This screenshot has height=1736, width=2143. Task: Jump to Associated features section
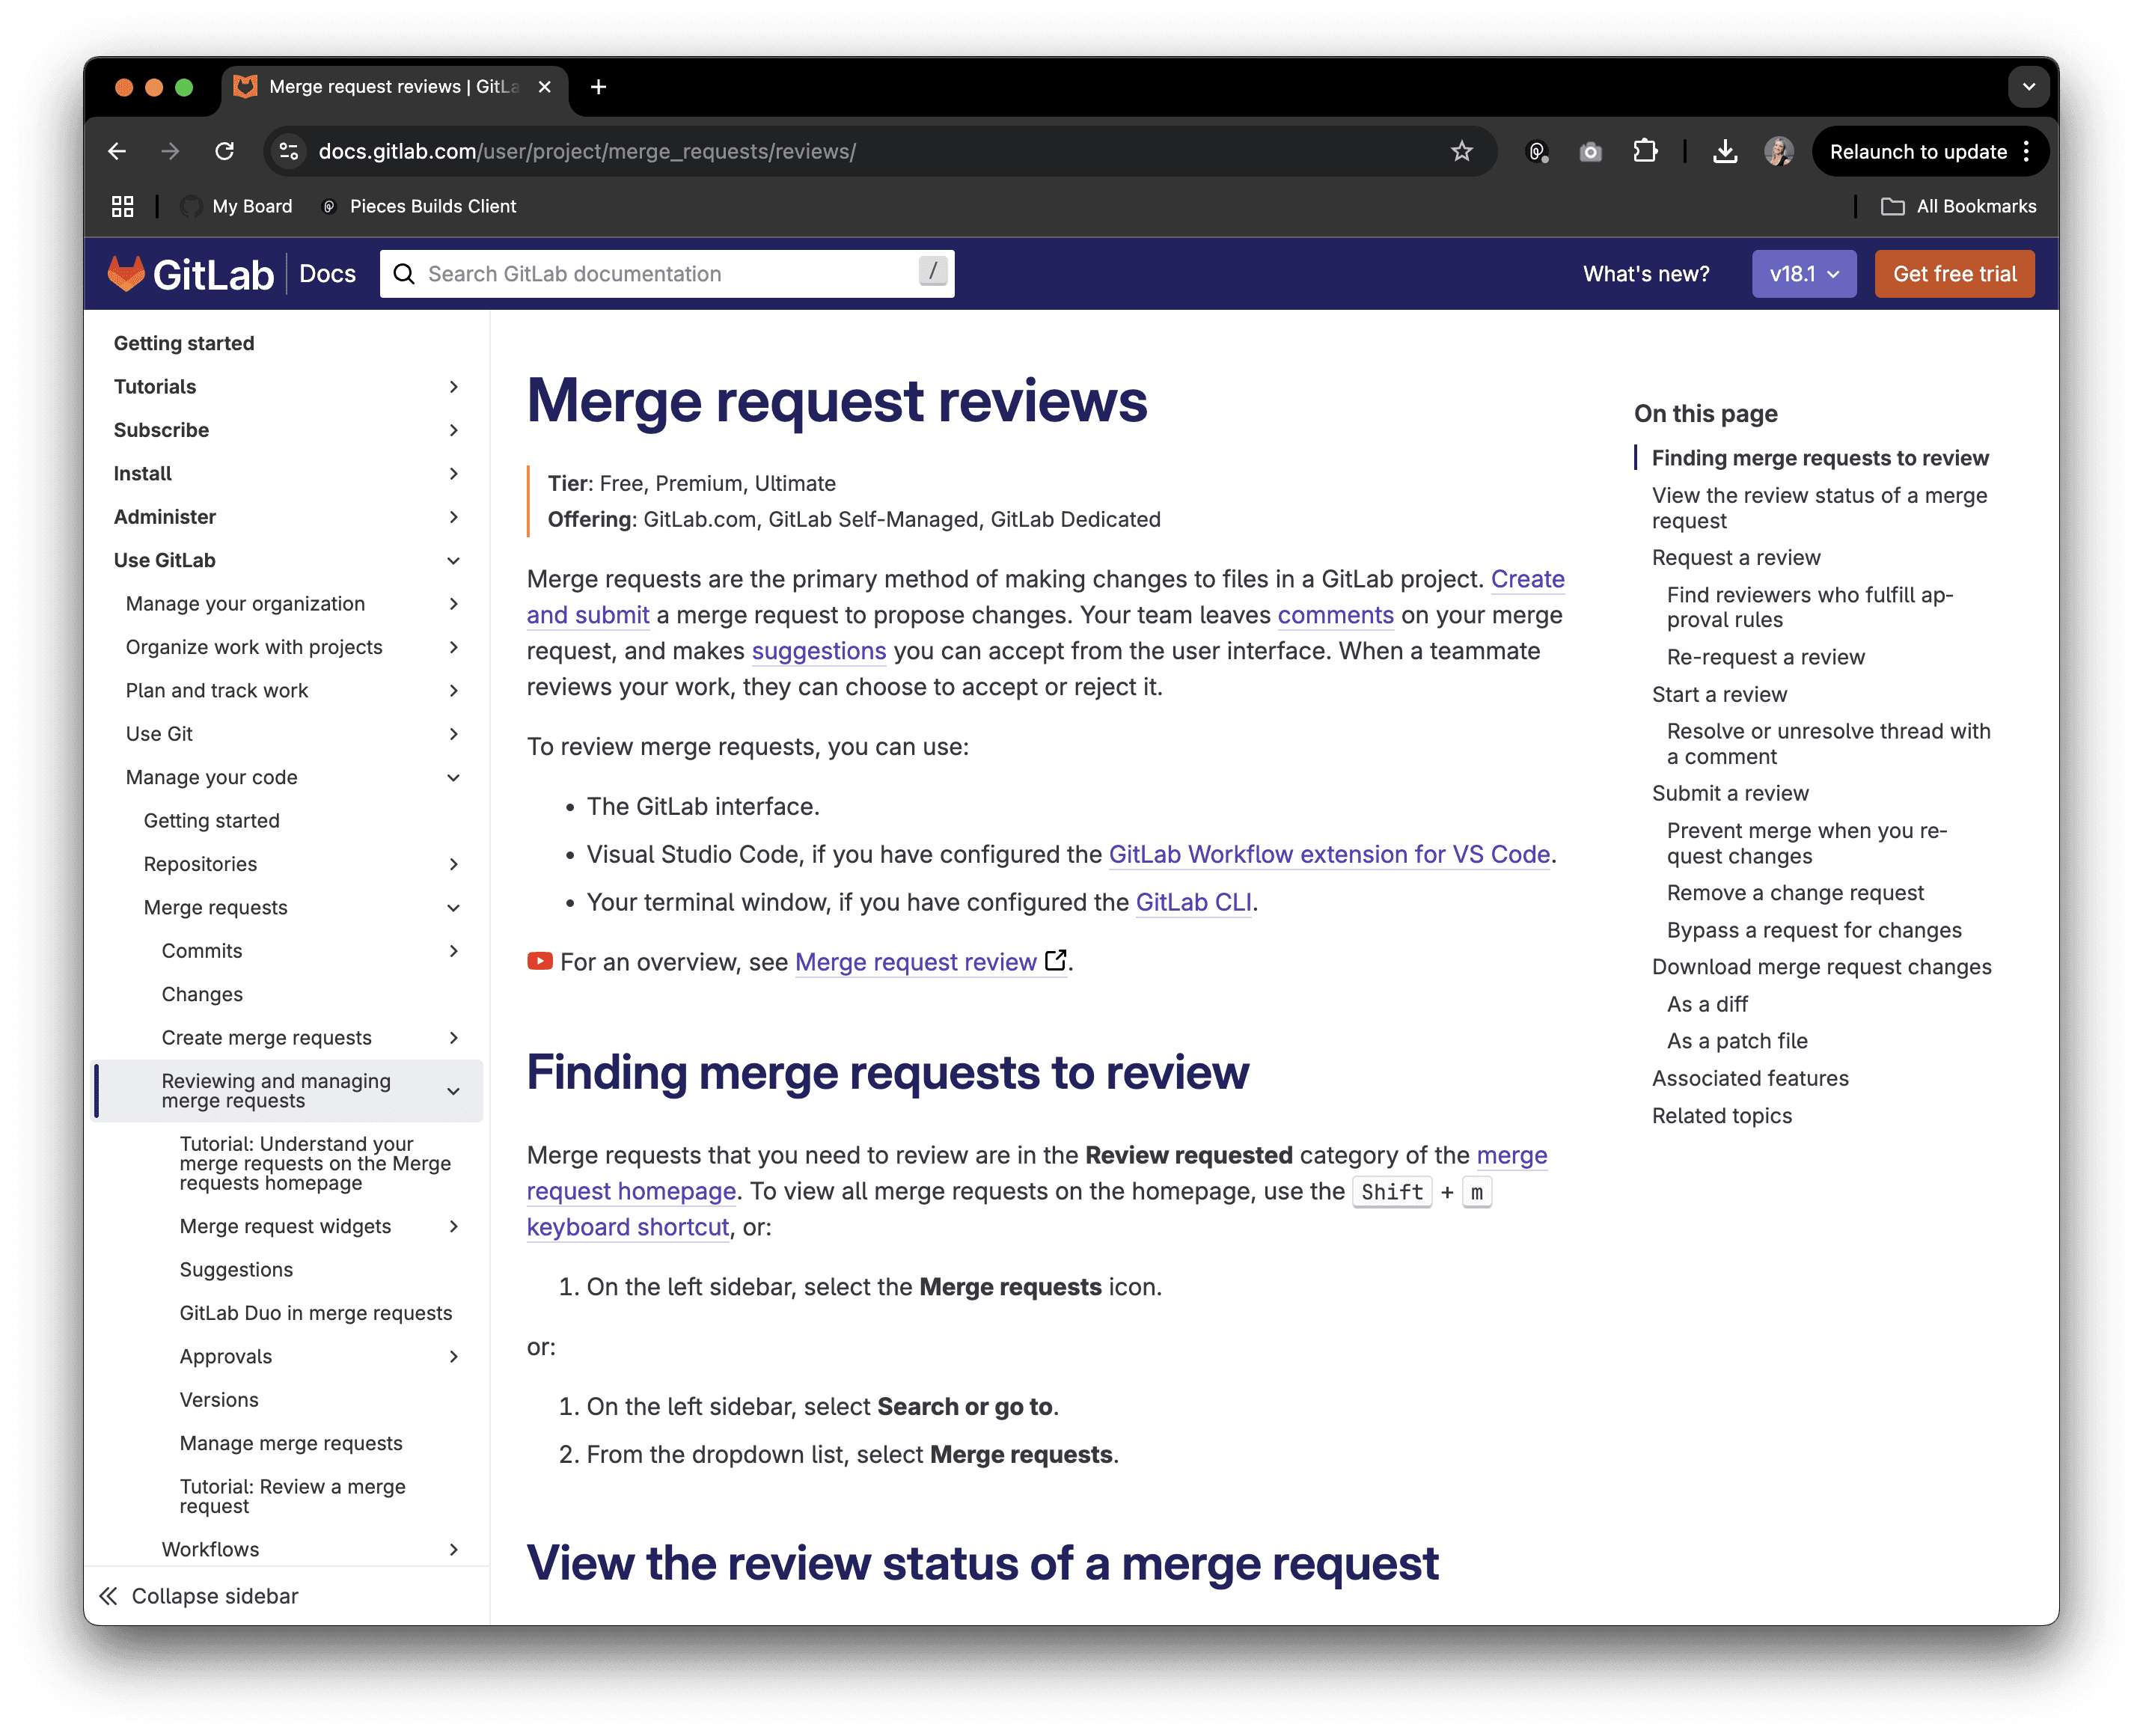click(x=1750, y=1078)
